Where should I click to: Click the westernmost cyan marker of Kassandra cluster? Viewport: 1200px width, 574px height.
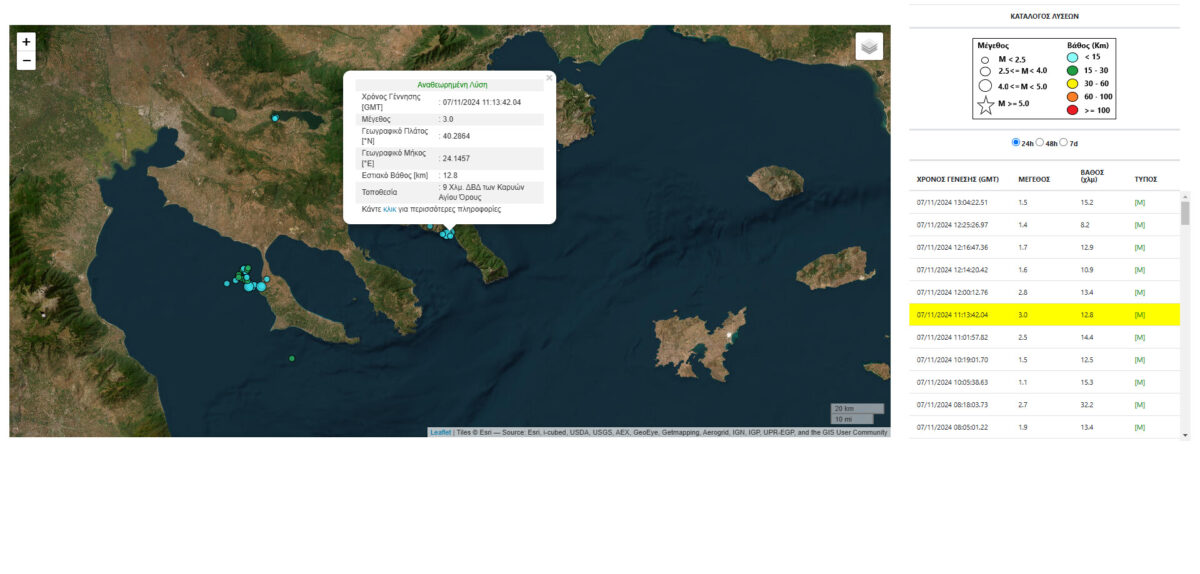tap(227, 284)
